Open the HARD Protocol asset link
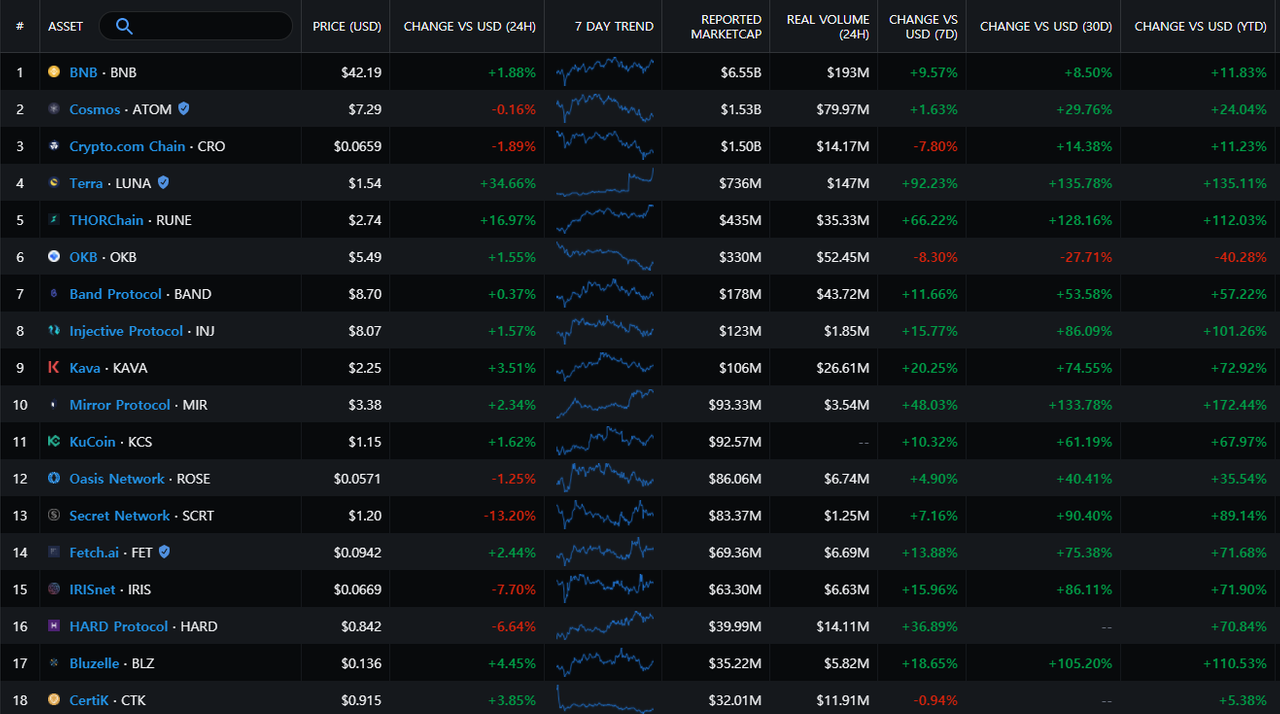 119,626
